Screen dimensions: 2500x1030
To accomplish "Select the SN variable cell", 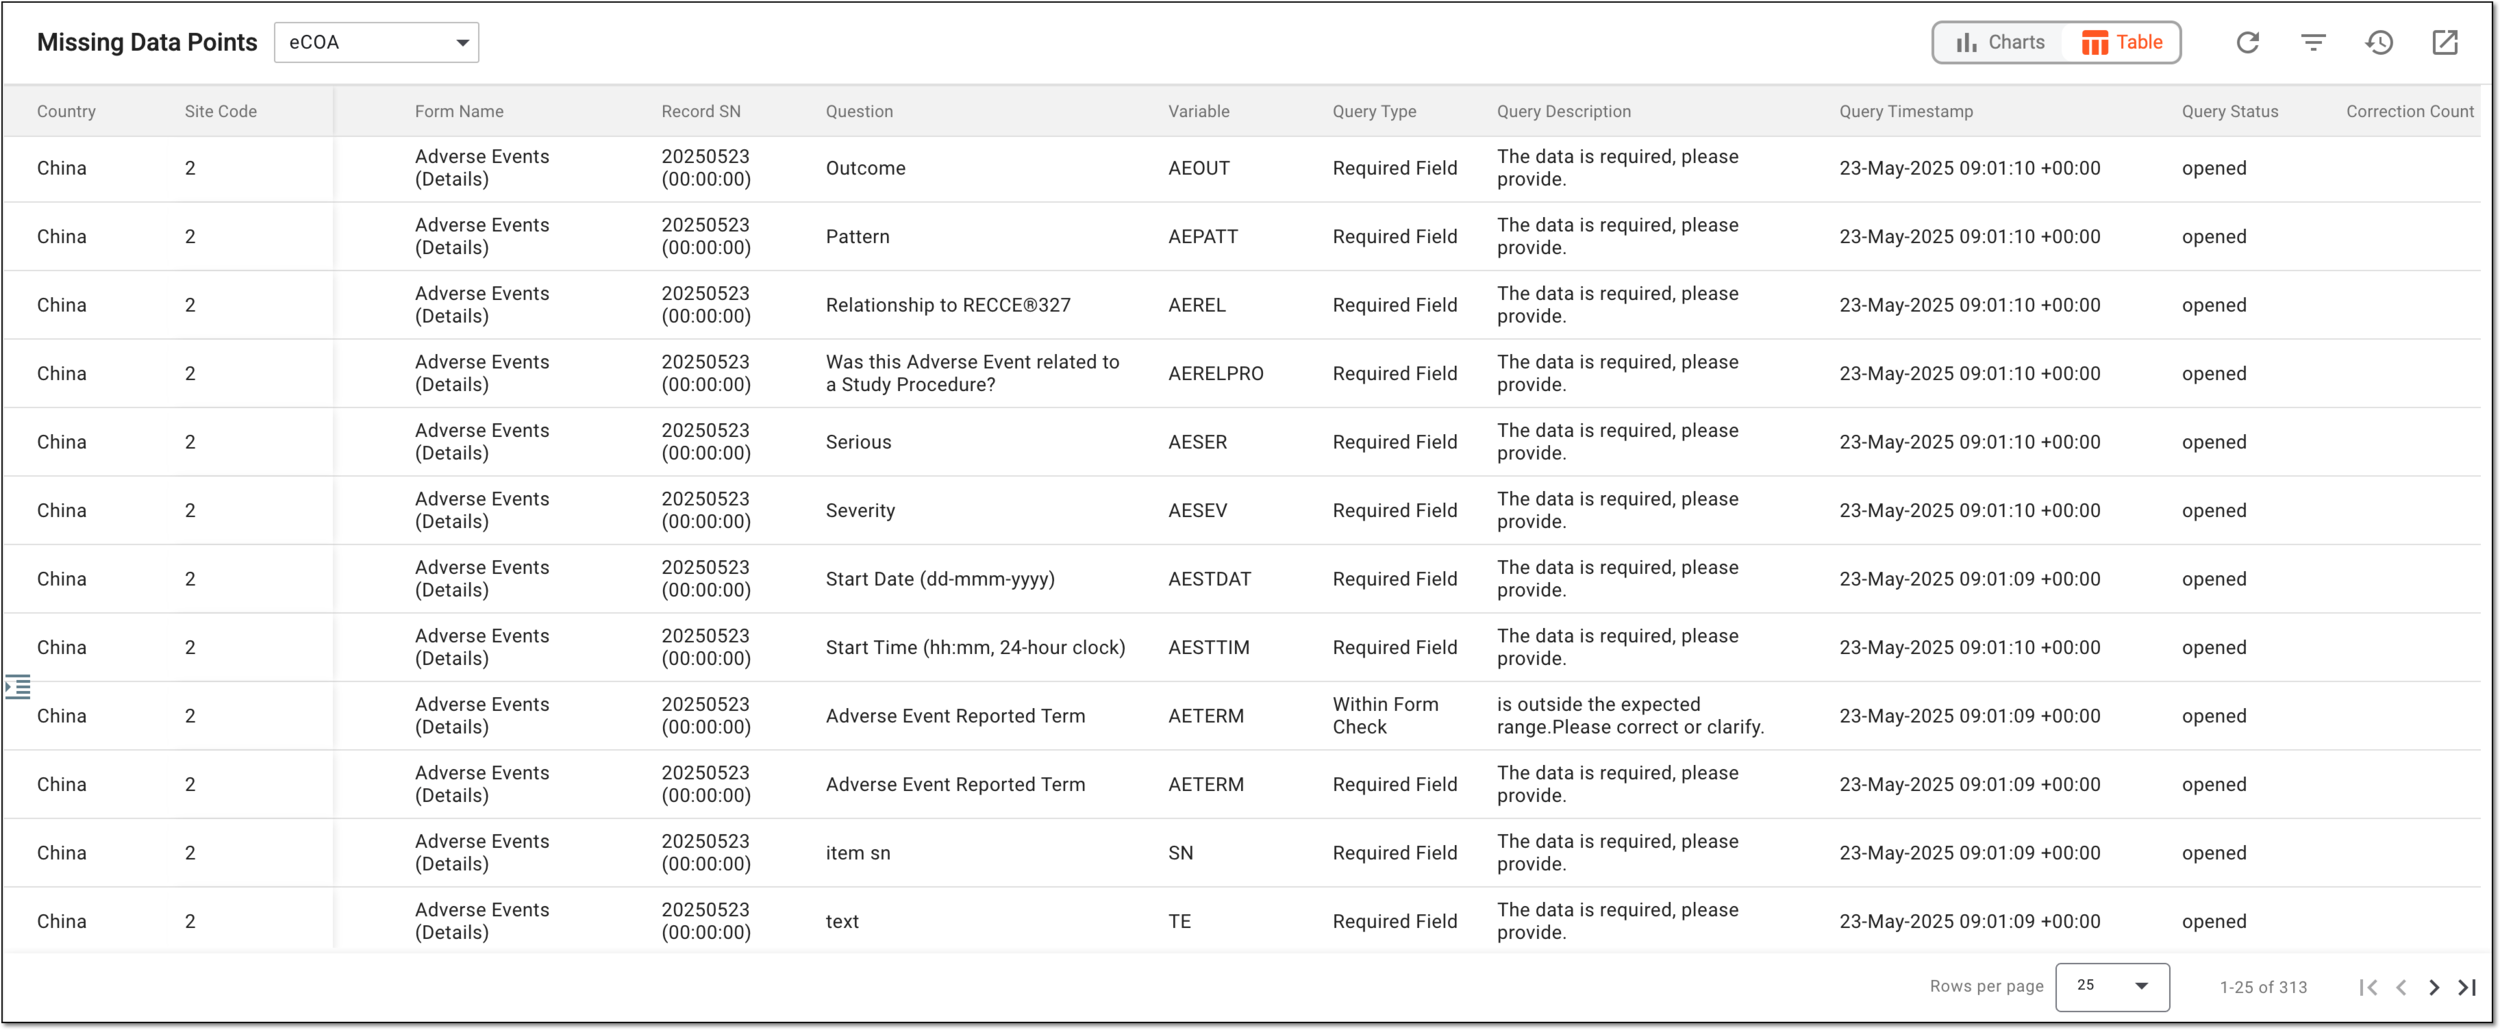I will [1181, 853].
